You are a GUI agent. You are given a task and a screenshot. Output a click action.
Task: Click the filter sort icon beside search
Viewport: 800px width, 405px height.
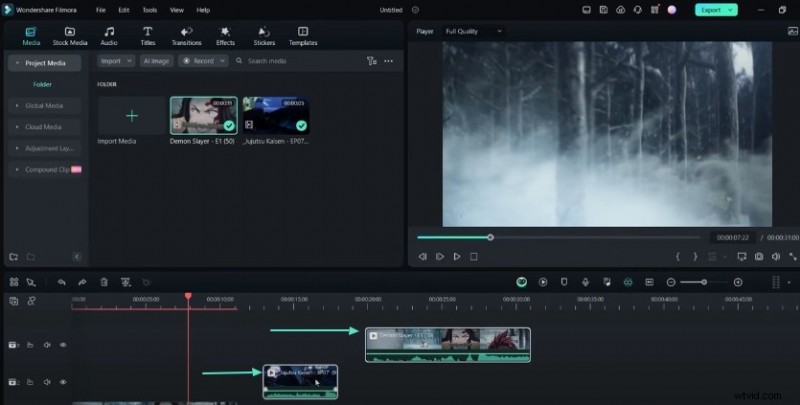click(371, 61)
